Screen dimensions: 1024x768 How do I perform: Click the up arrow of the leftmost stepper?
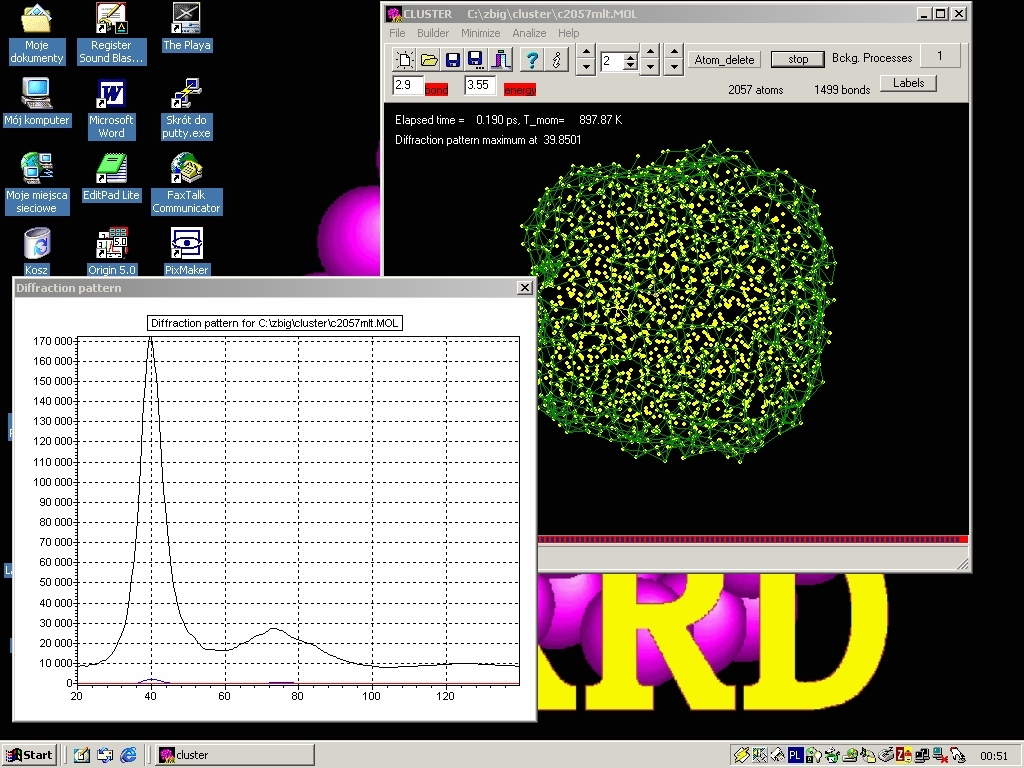tap(586, 52)
